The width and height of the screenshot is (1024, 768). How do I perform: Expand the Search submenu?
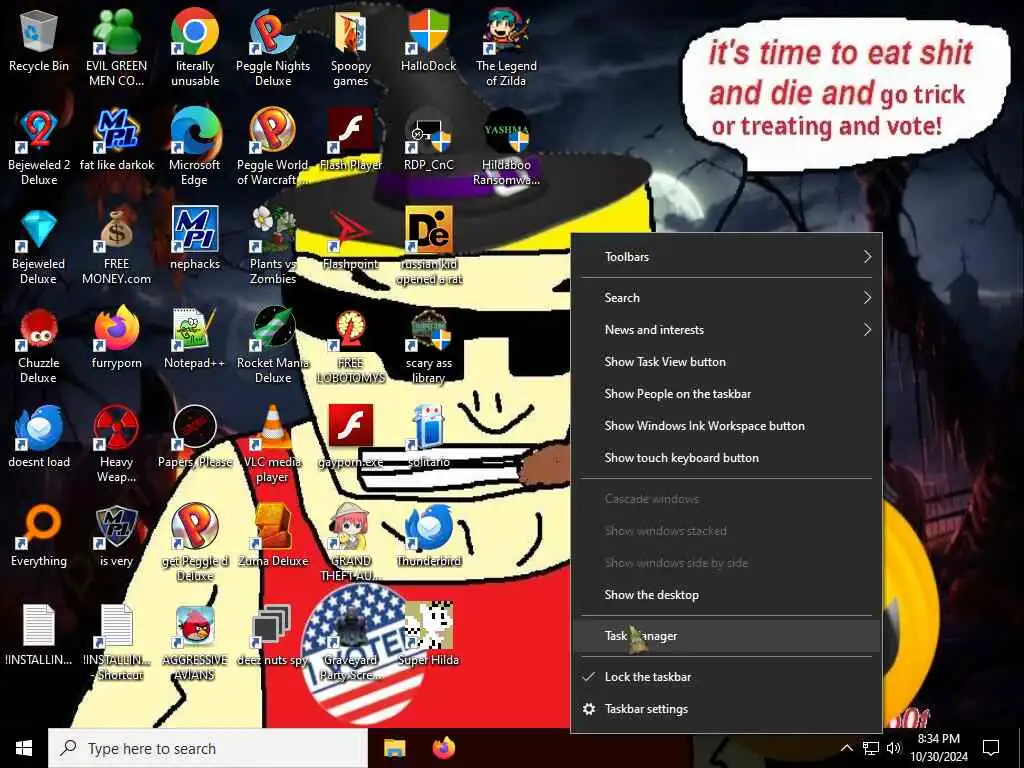tap(726, 297)
